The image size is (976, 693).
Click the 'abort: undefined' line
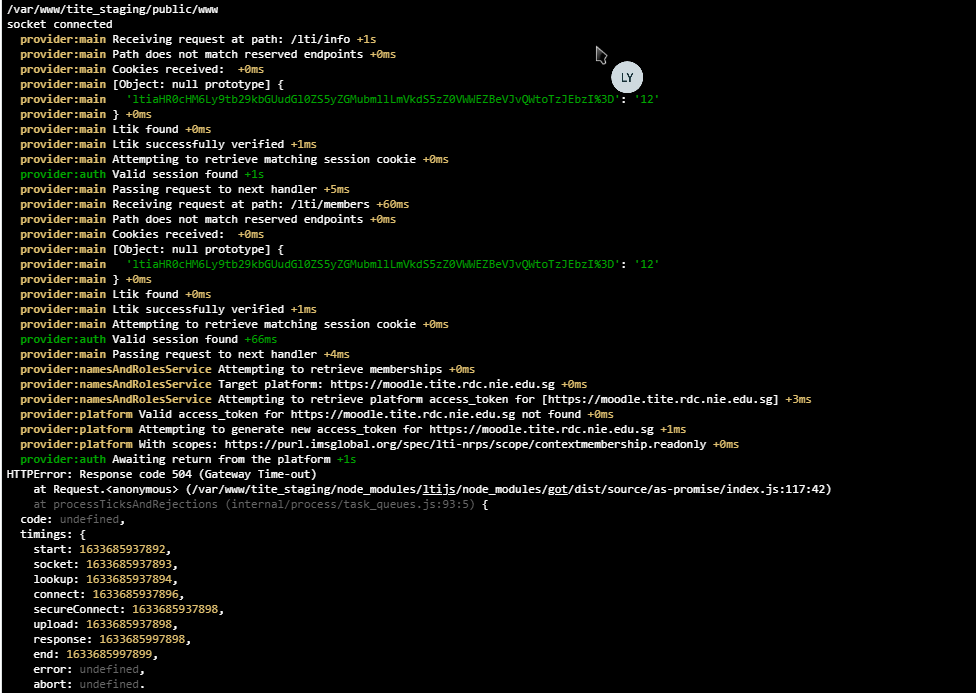(x=89, y=684)
